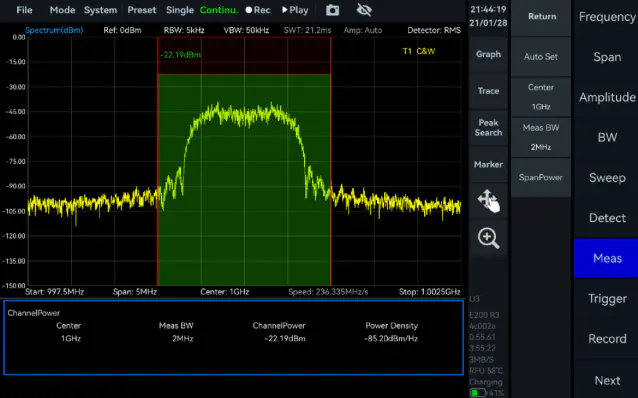
Task: Open the Amplitude settings tab
Action: 607,97
